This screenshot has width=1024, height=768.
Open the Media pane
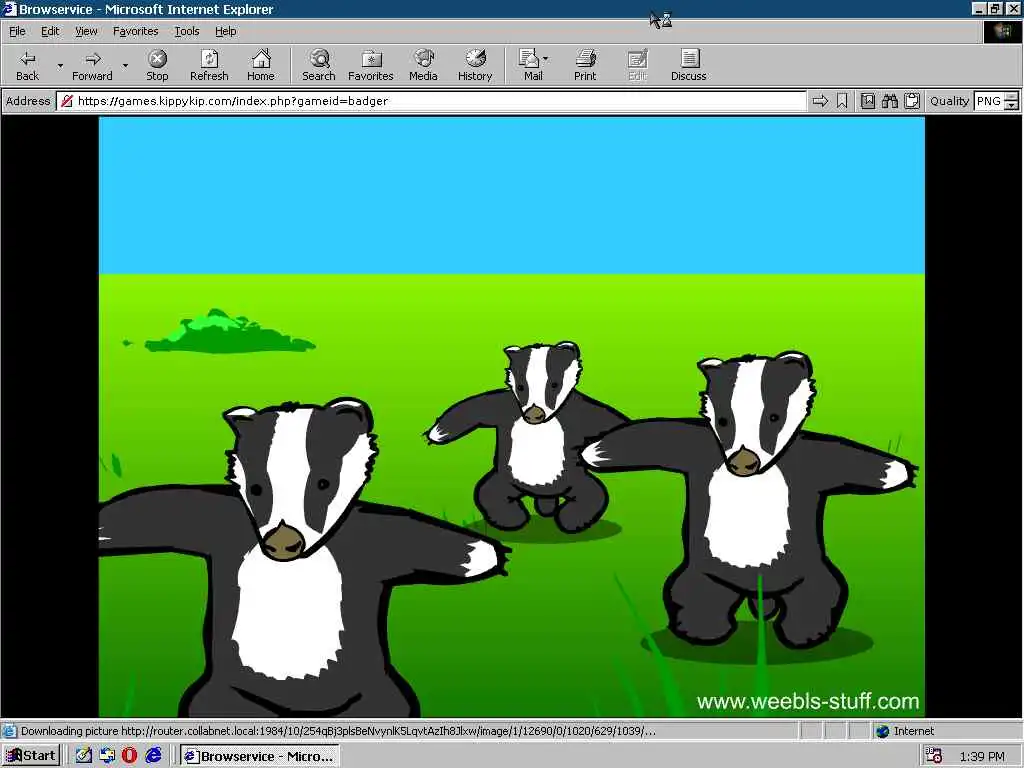423,65
